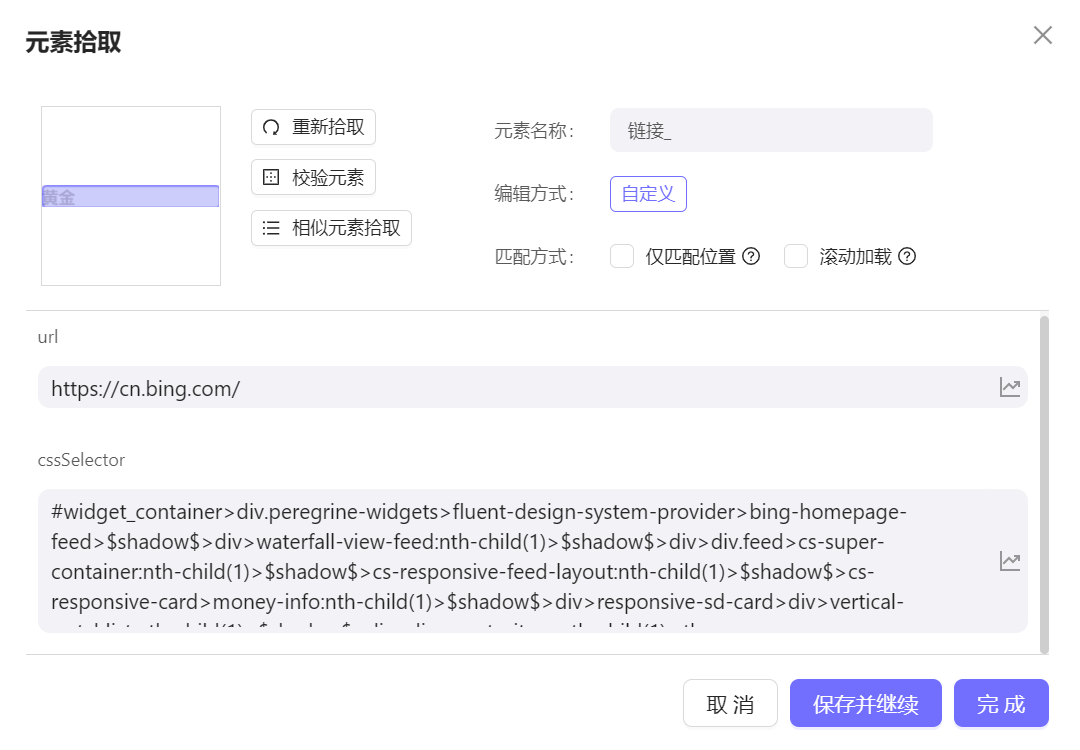Open help tooltip for 滚动加载
Screen dimensions: 1080x750
907,257
